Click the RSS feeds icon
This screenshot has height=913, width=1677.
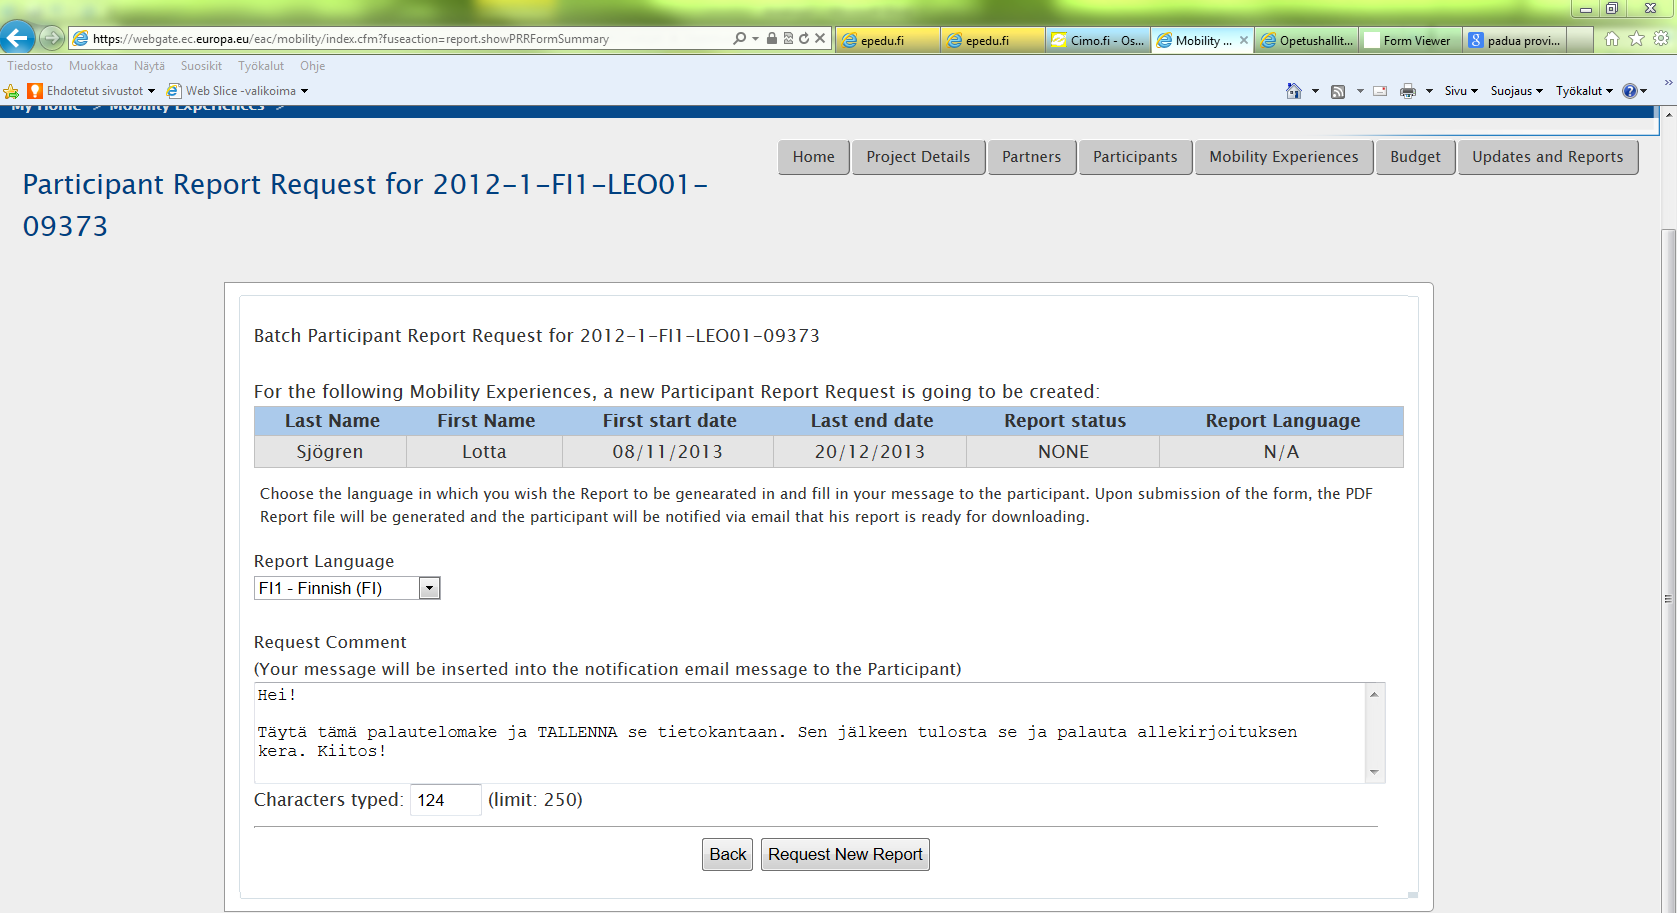tap(1338, 91)
